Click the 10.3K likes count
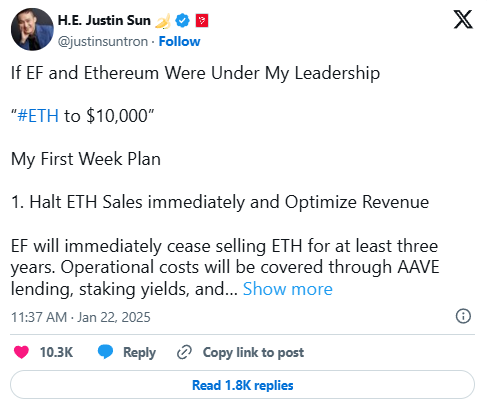487x410 pixels. click(56, 352)
